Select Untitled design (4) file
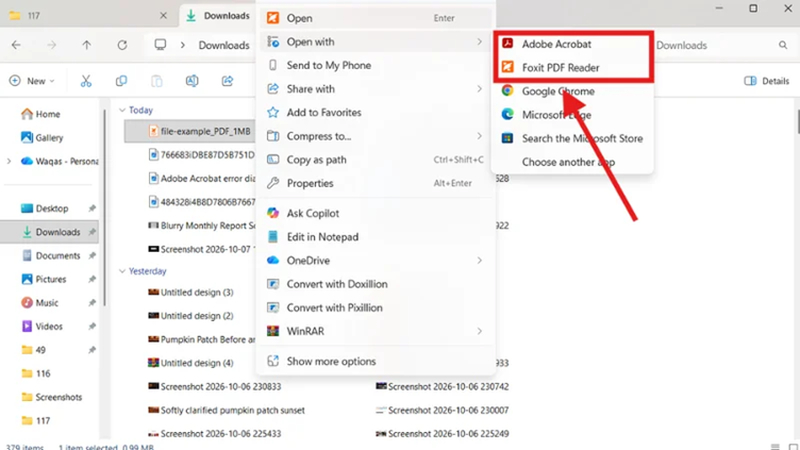The image size is (800, 450). click(x=191, y=363)
